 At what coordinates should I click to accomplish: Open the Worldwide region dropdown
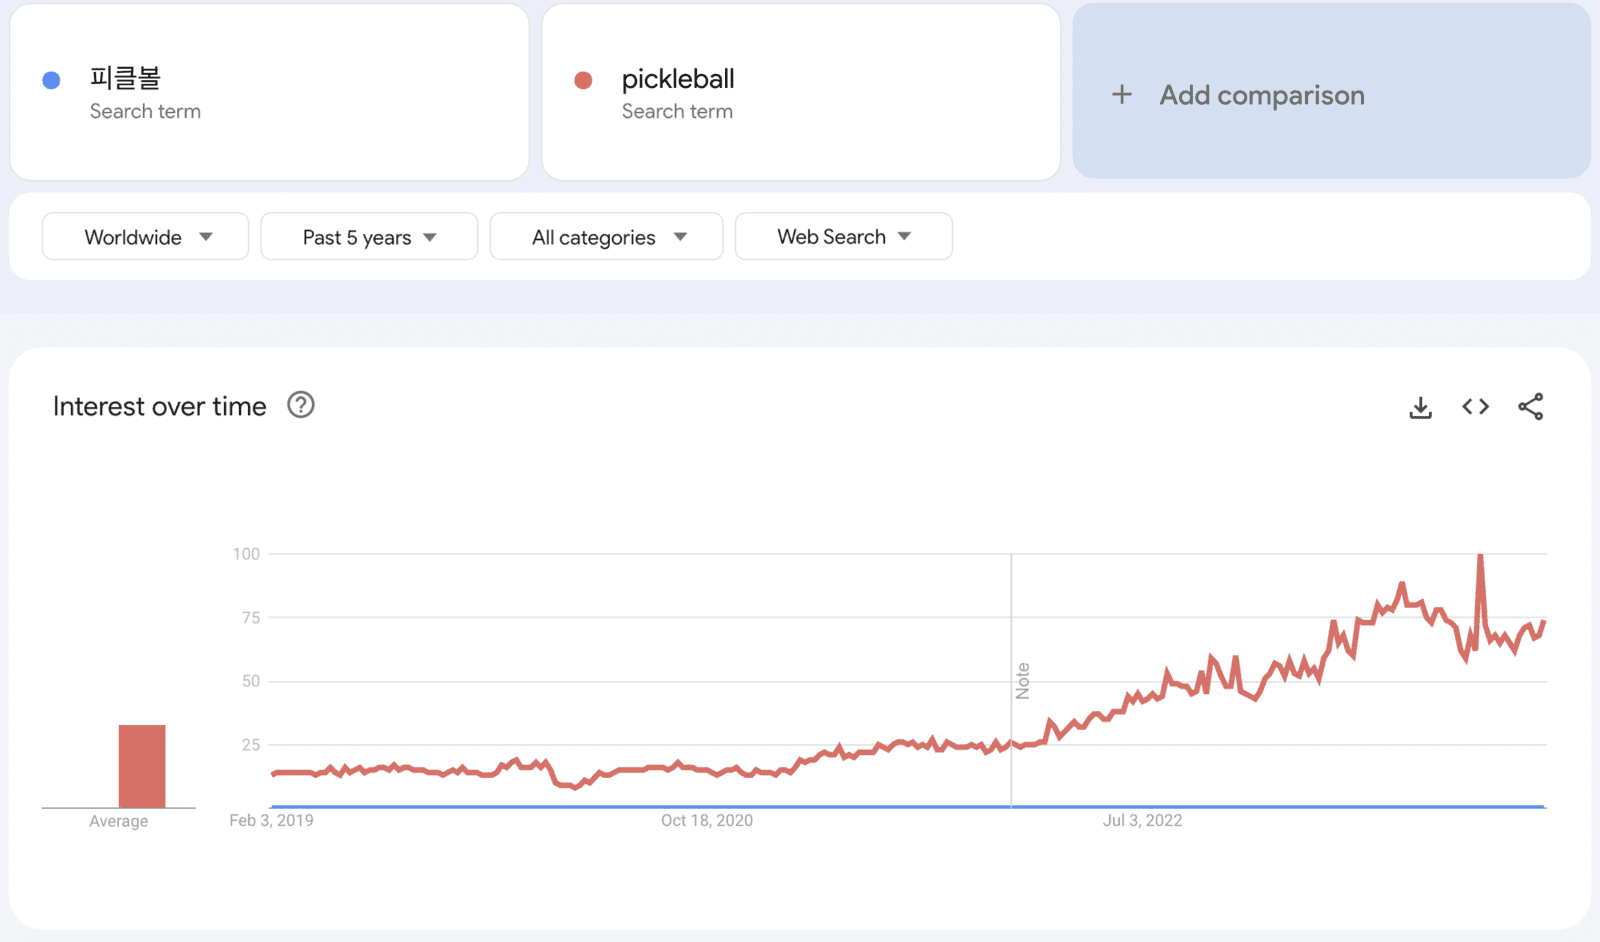[x=146, y=237]
